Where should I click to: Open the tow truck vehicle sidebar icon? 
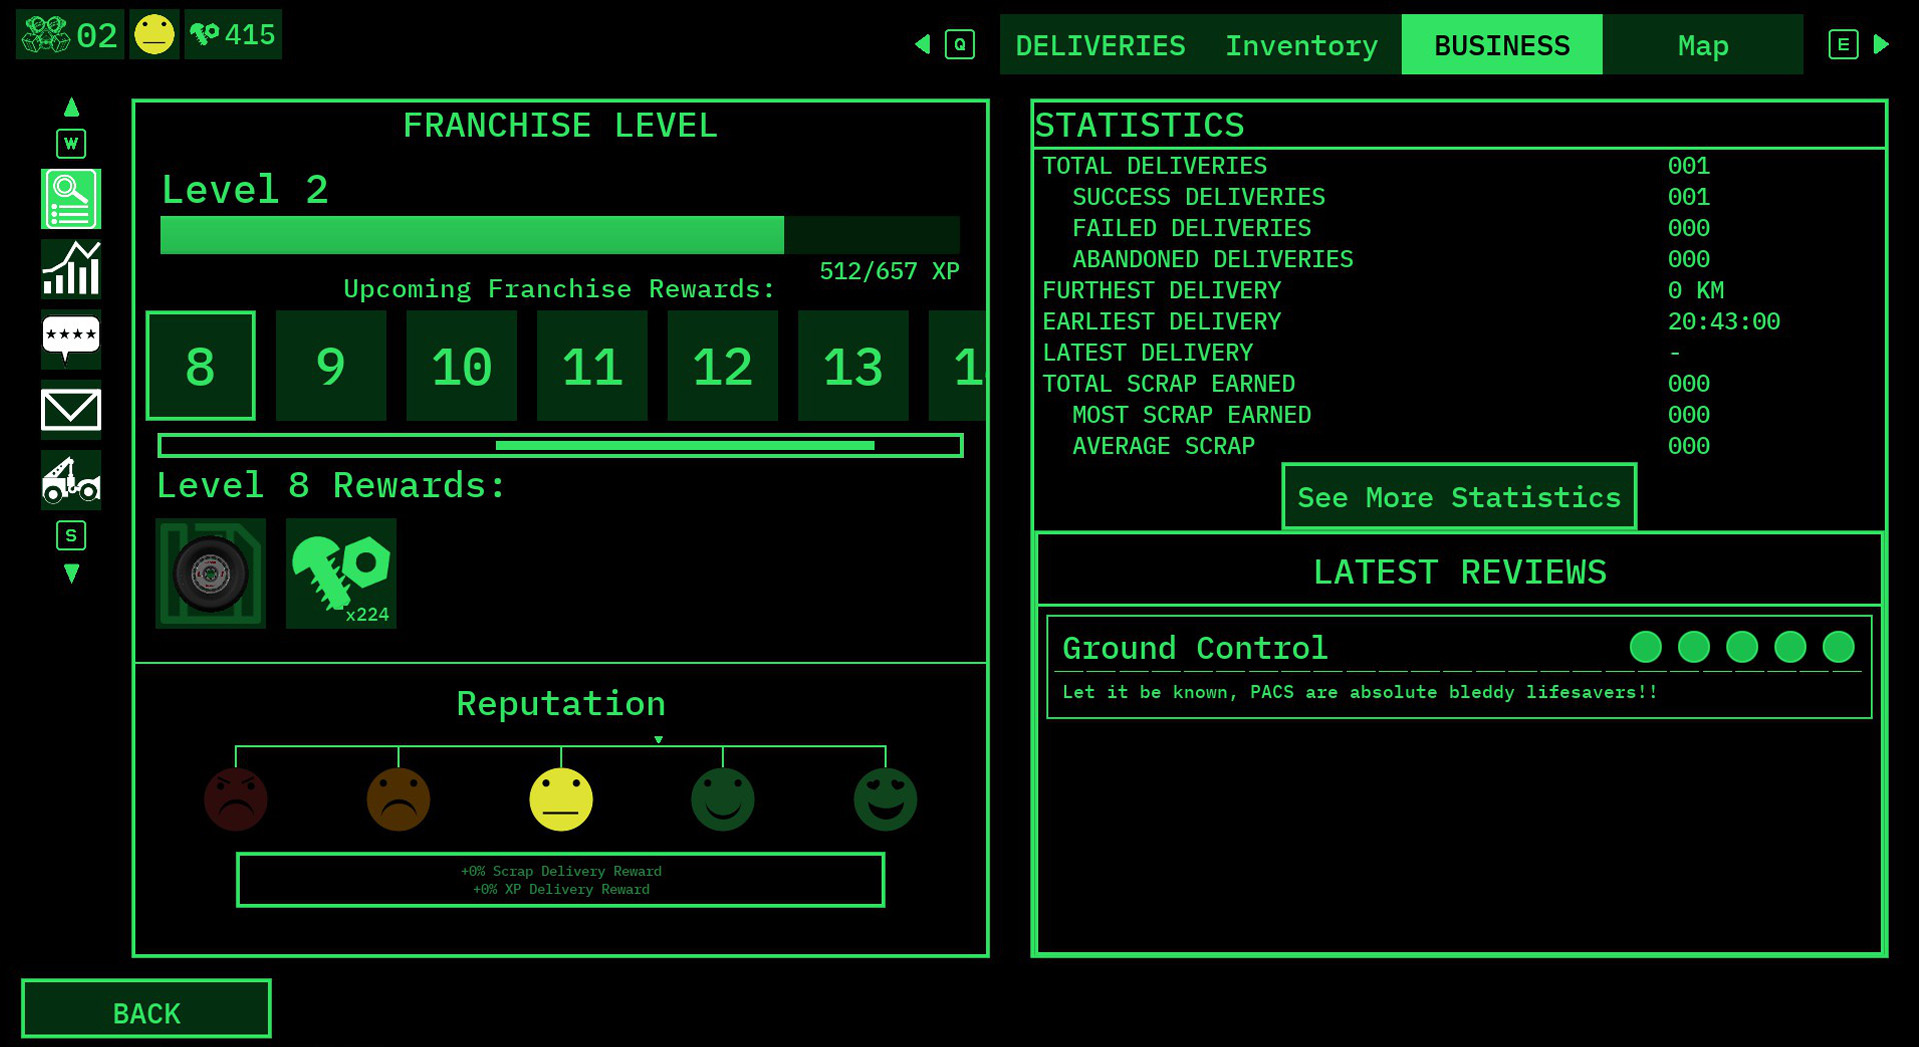click(x=70, y=479)
